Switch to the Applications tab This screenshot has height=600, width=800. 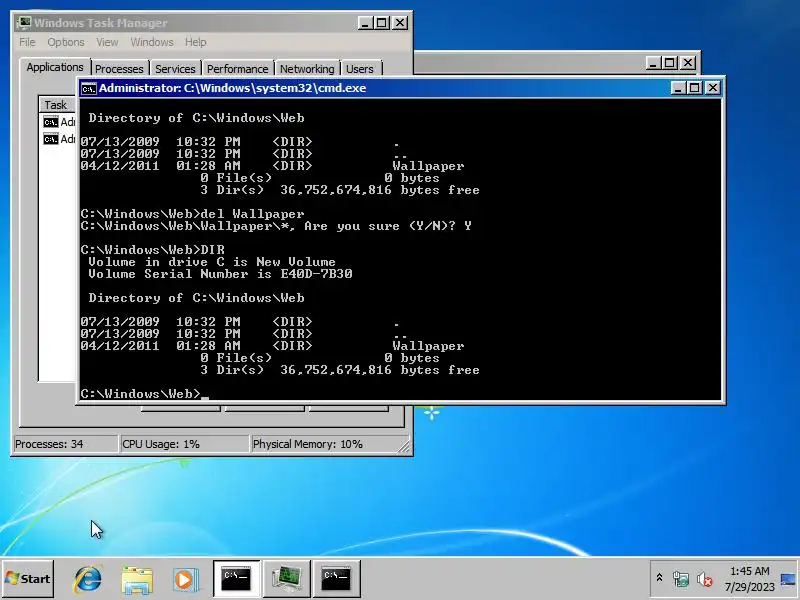(55, 67)
